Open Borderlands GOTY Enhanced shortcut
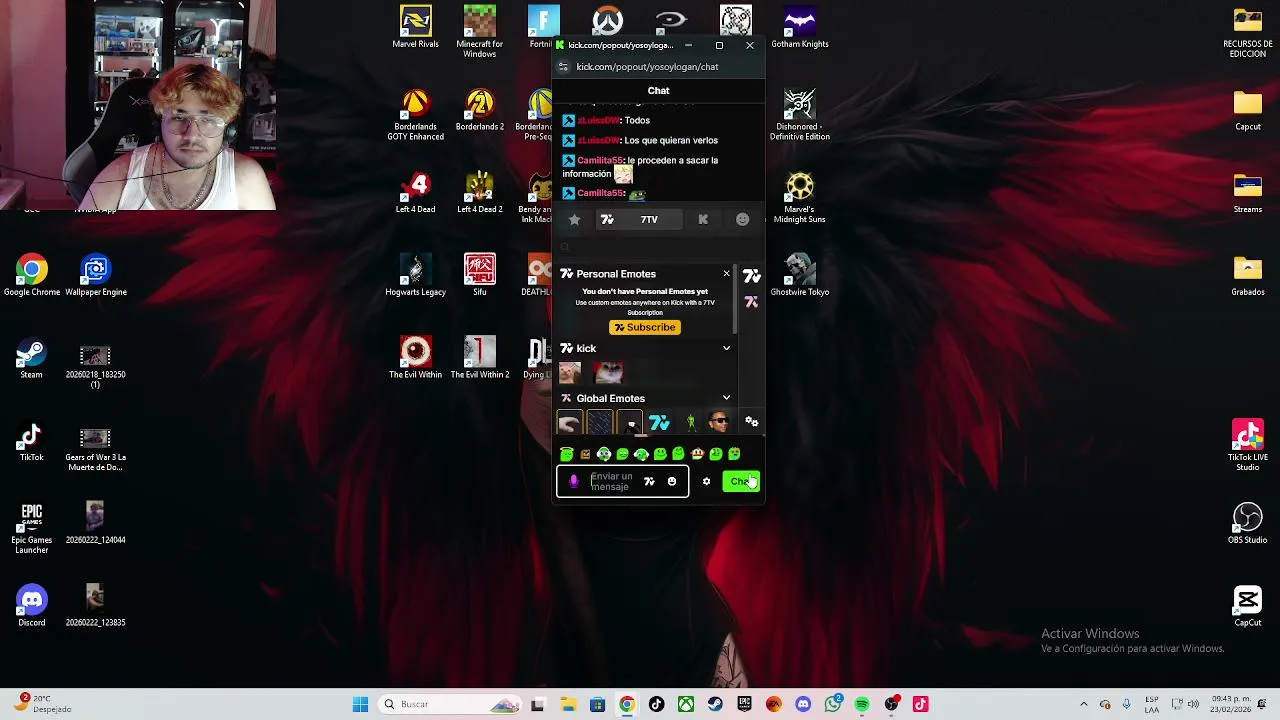 coord(415,115)
